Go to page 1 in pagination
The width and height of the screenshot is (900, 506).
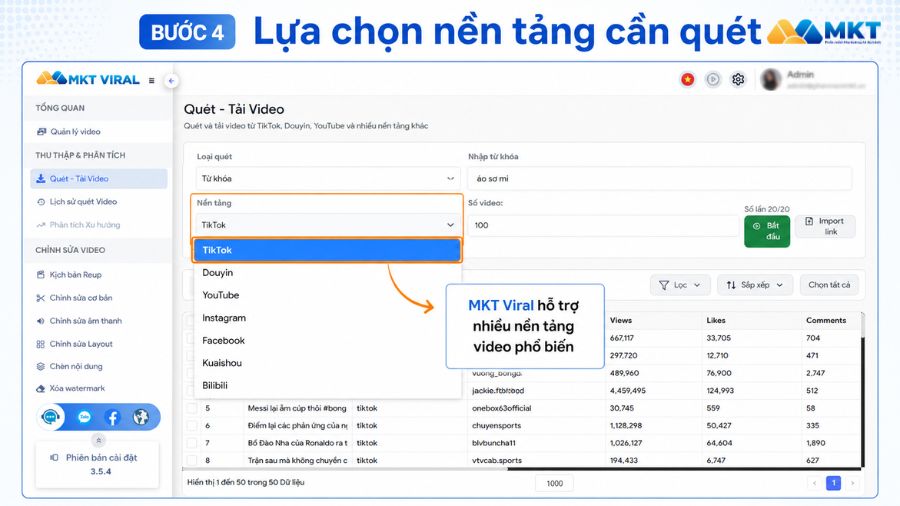tap(833, 483)
